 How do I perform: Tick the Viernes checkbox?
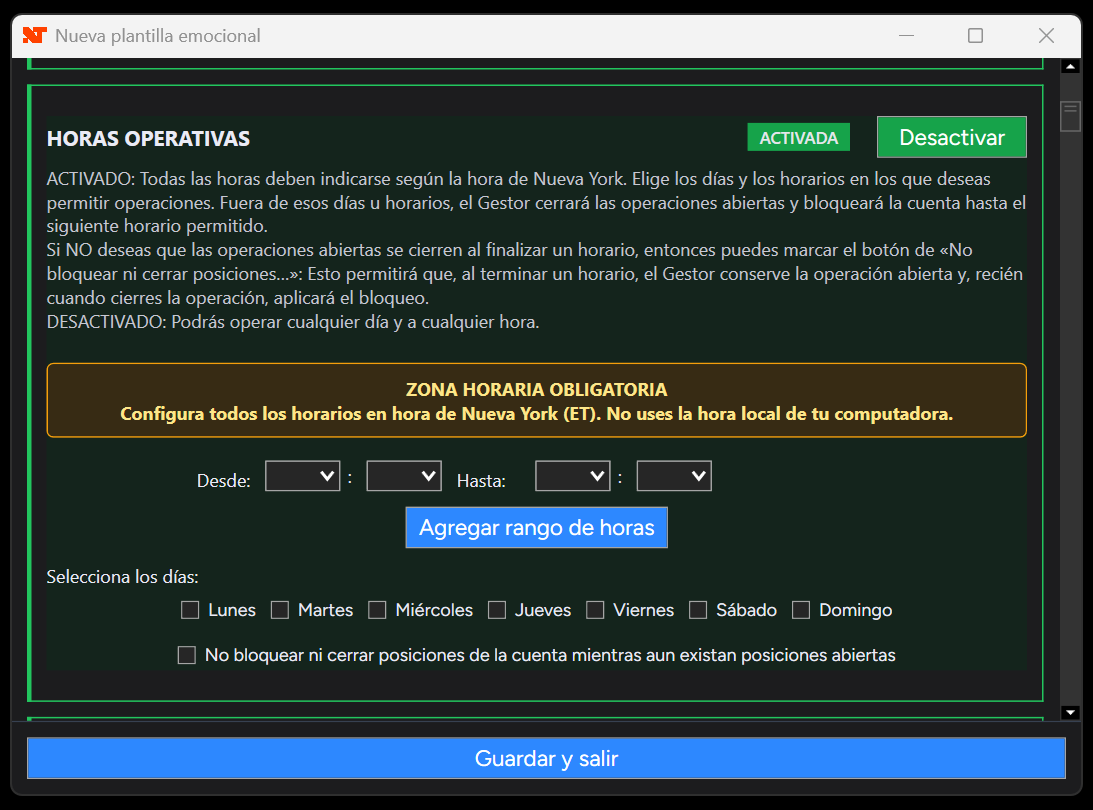point(595,610)
